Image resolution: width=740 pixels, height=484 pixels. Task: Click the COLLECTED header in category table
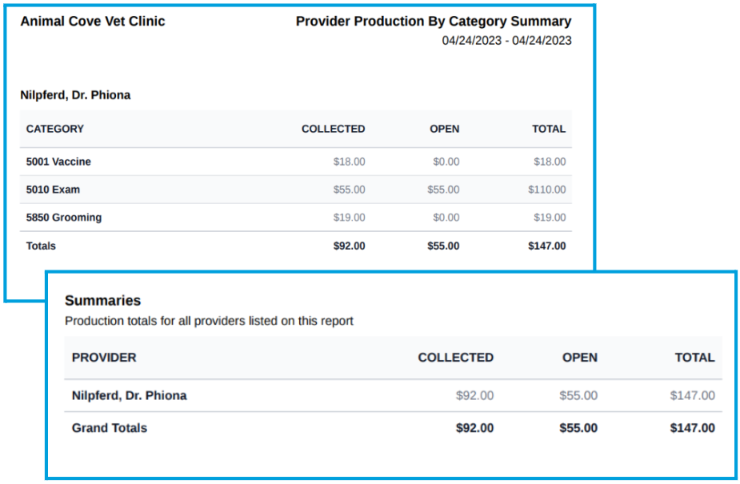[x=333, y=129]
